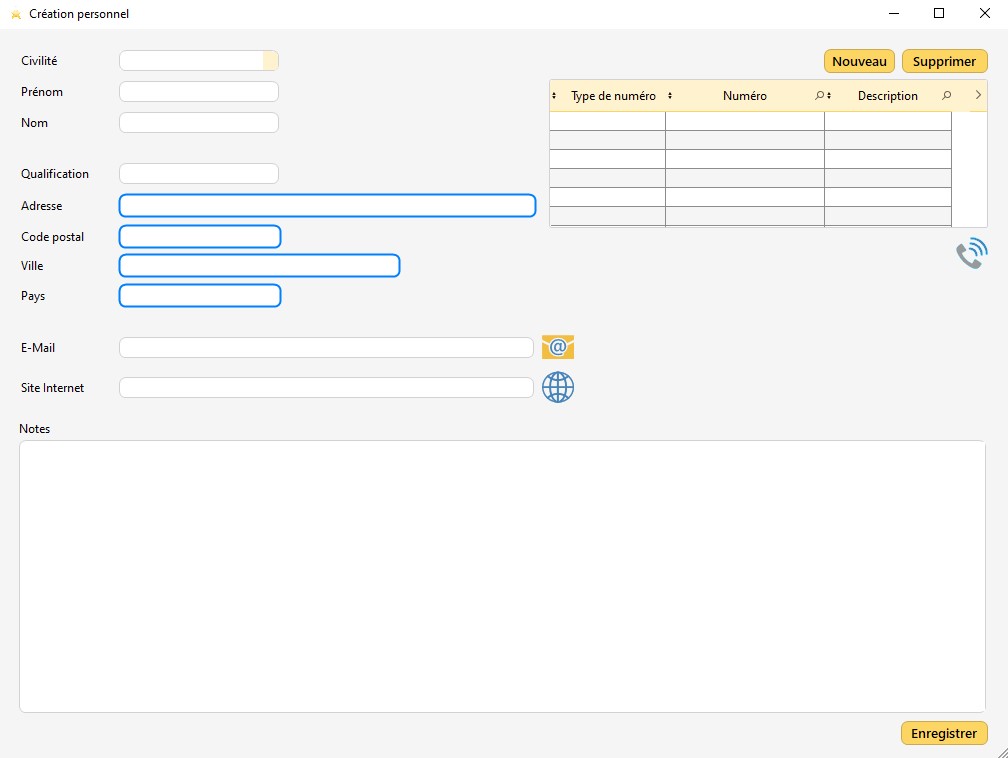
Task: Open the Civilité dropdown list
Action: pyautogui.click(x=270, y=61)
